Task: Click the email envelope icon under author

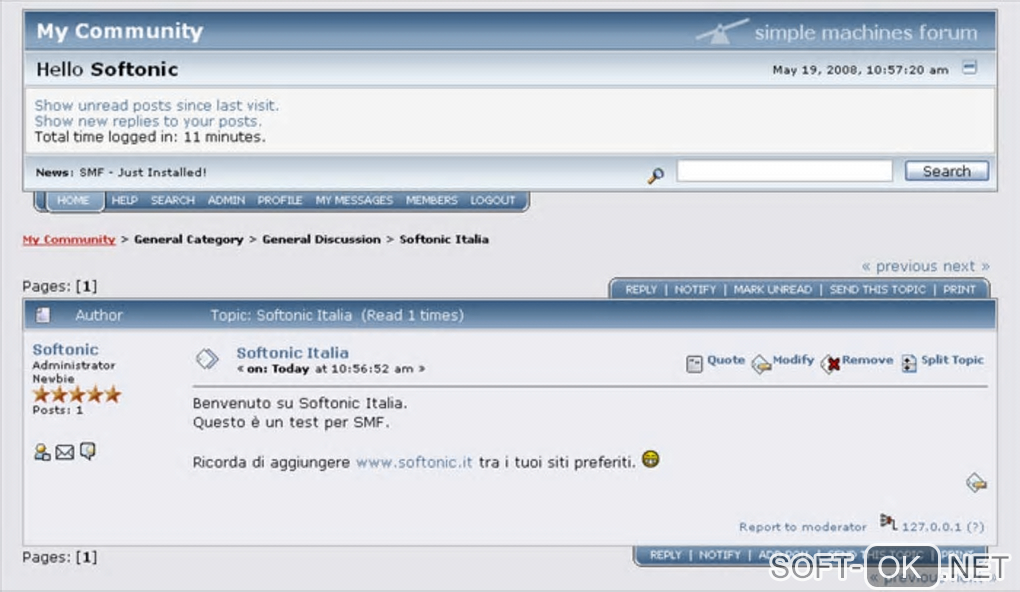Action: pyautogui.click(x=64, y=451)
